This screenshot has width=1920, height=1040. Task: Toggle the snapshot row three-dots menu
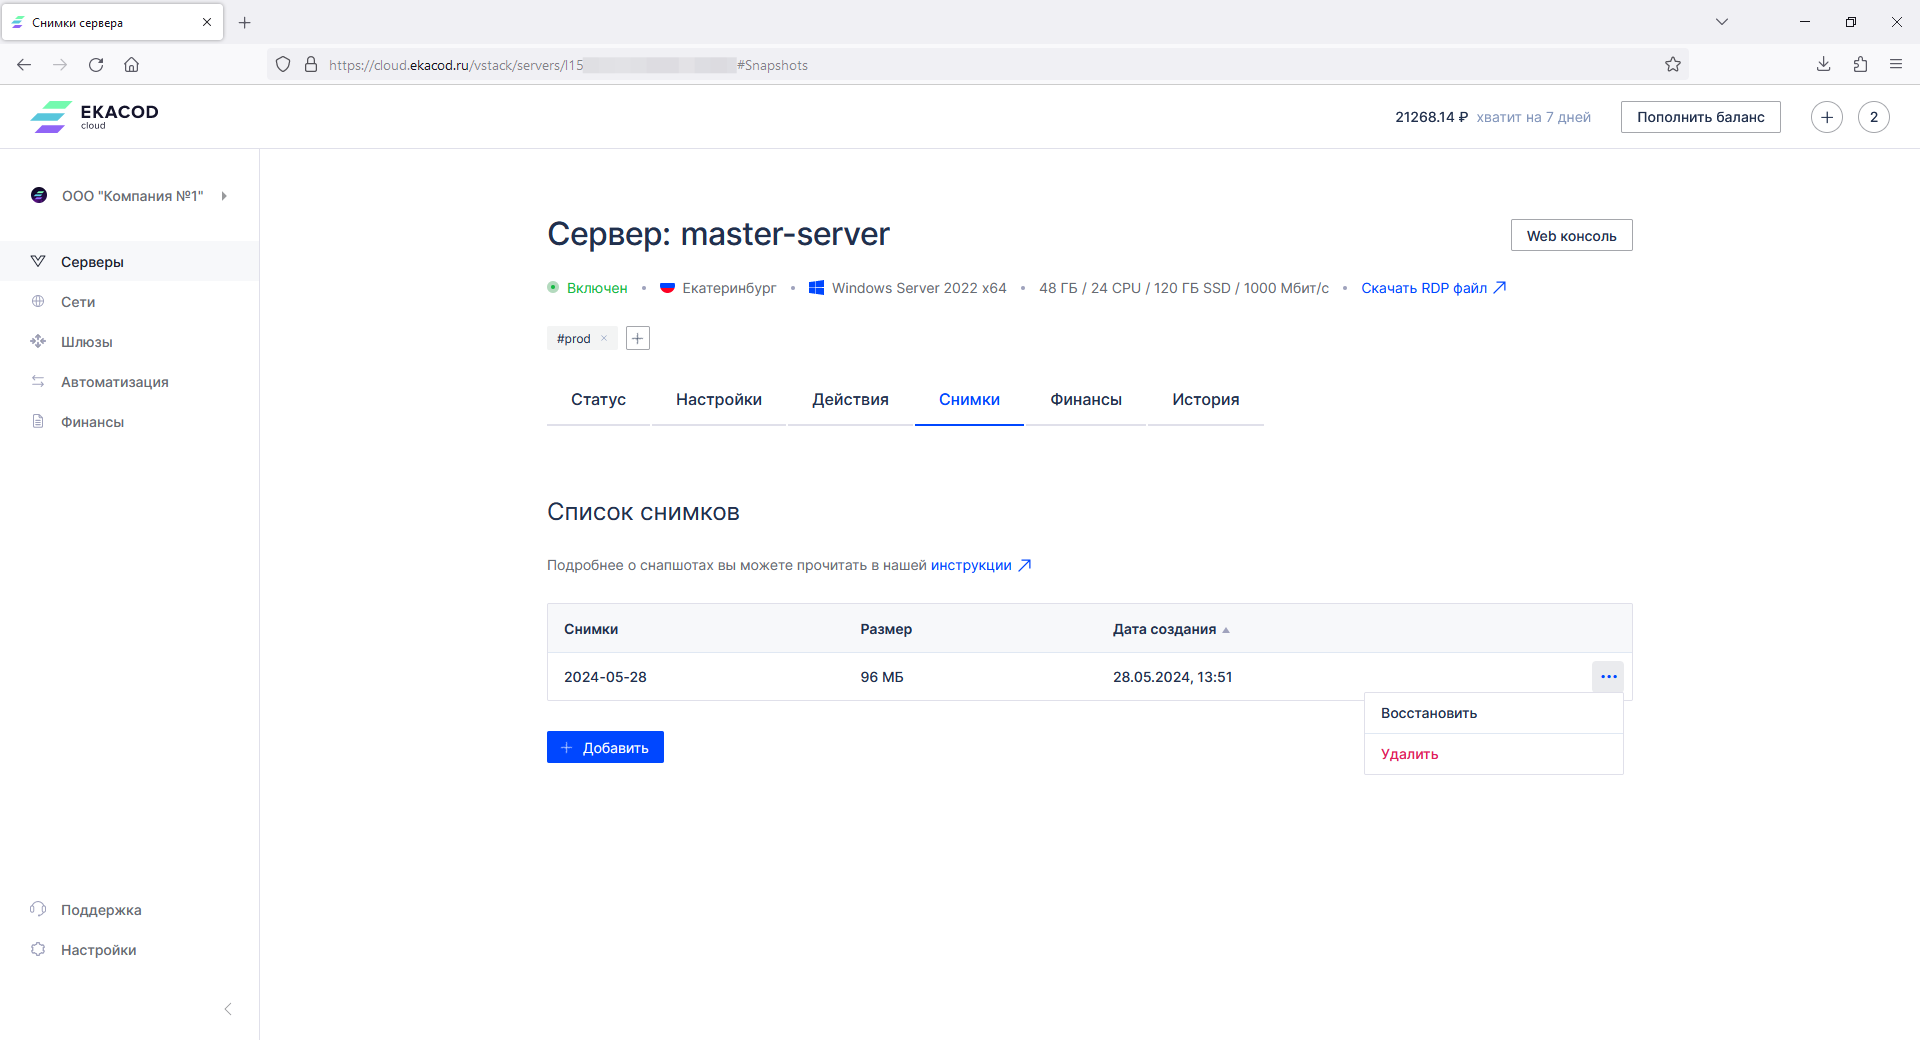coord(1608,677)
